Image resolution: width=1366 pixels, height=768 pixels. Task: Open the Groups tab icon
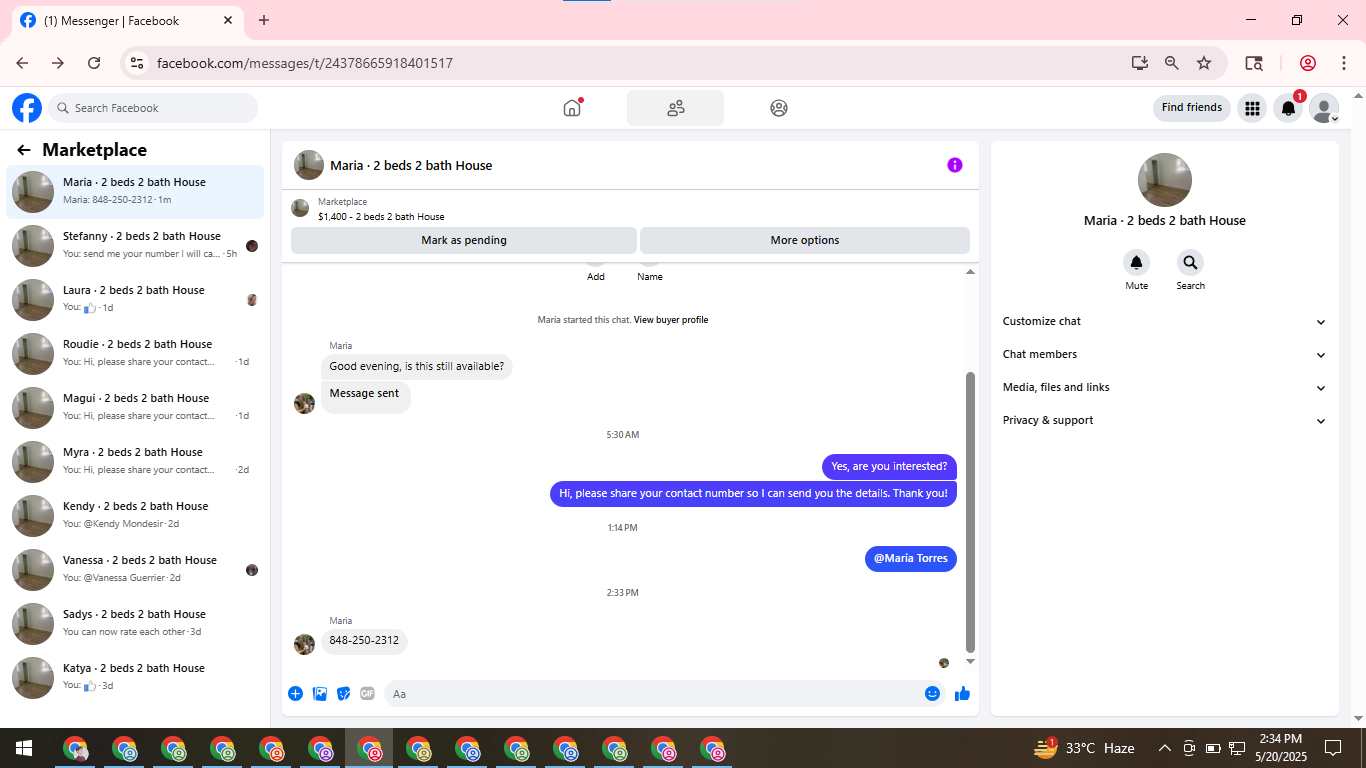click(779, 108)
